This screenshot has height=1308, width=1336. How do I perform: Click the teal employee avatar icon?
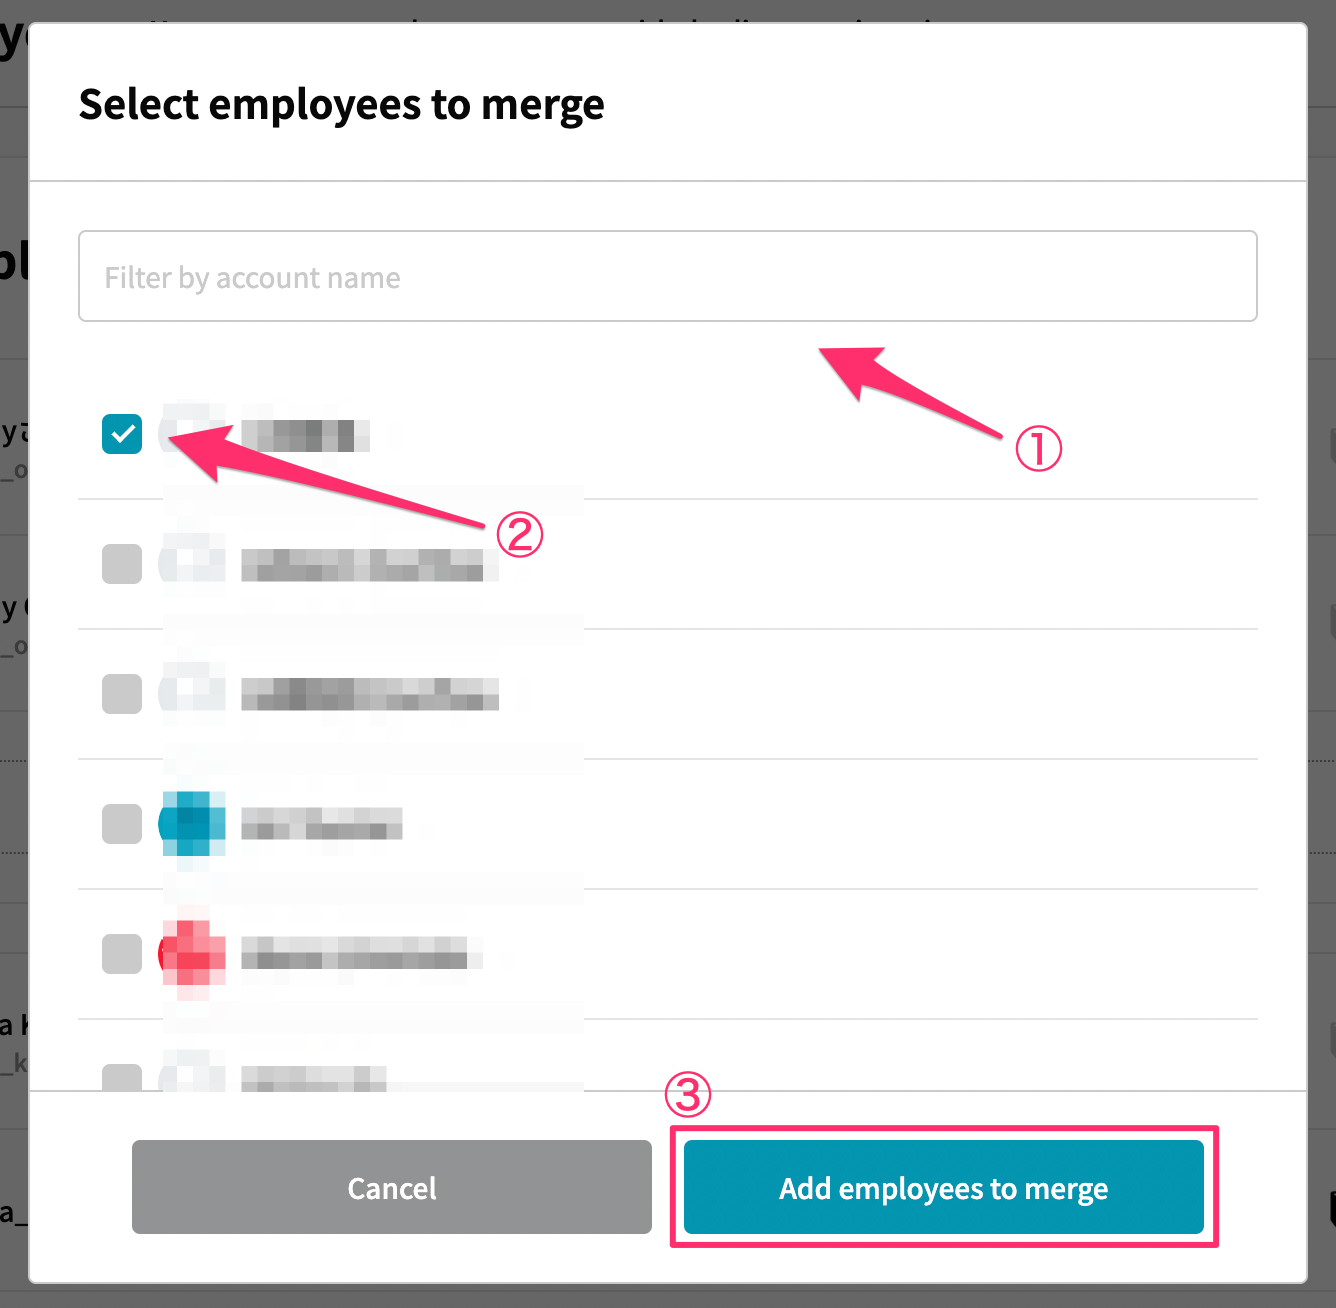(192, 824)
